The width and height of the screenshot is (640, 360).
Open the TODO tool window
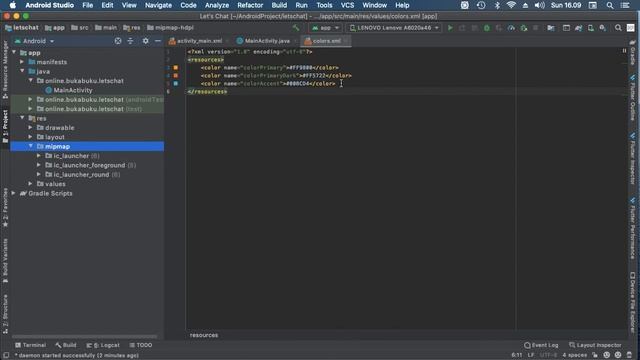pyautogui.click(x=141, y=345)
